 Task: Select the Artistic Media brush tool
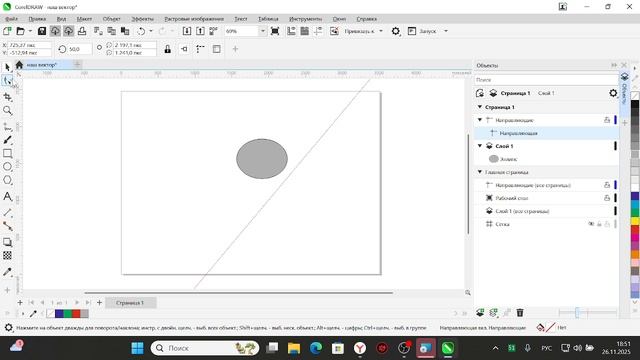pyautogui.click(x=7, y=140)
